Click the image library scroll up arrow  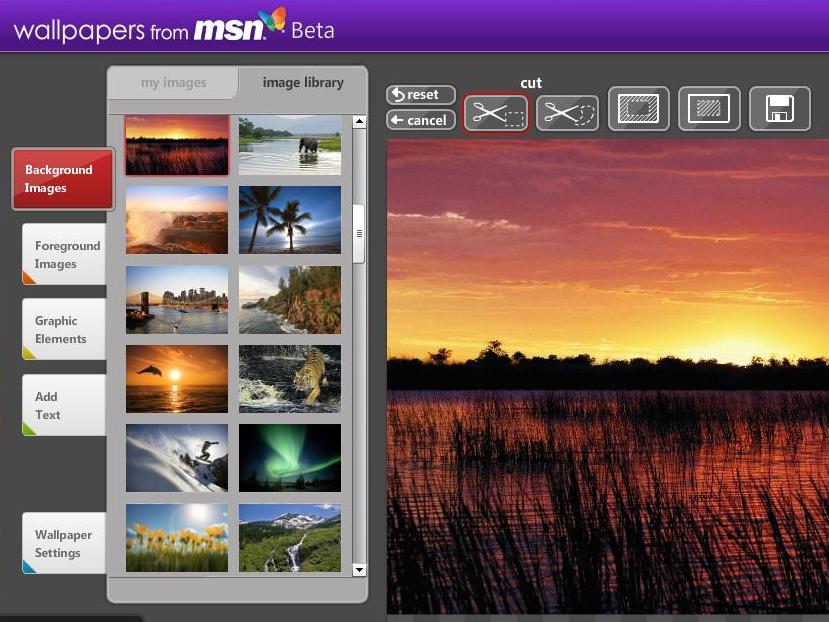(x=360, y=122)
